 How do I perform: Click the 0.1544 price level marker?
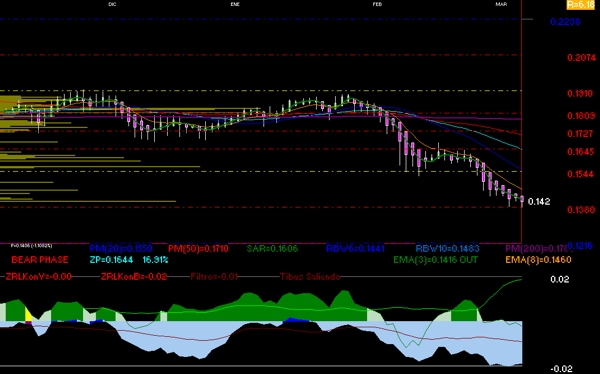[580, 174]
